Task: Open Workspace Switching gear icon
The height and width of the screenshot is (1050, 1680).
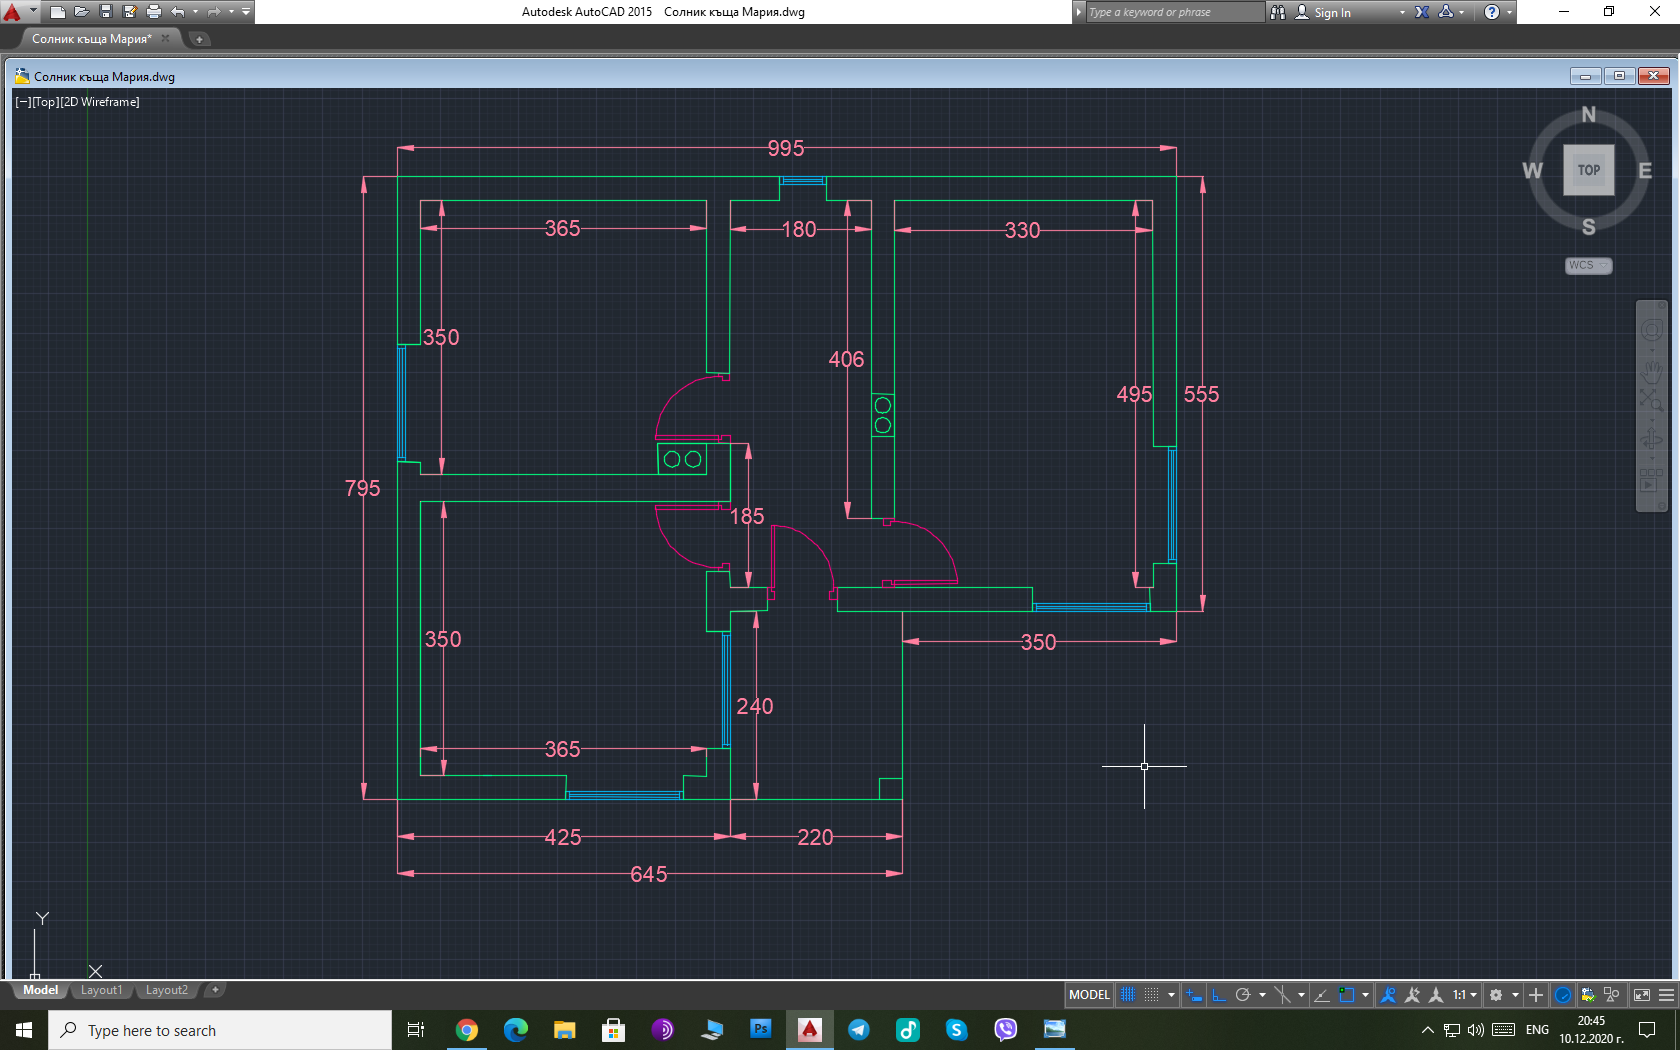Action: 1496,995
